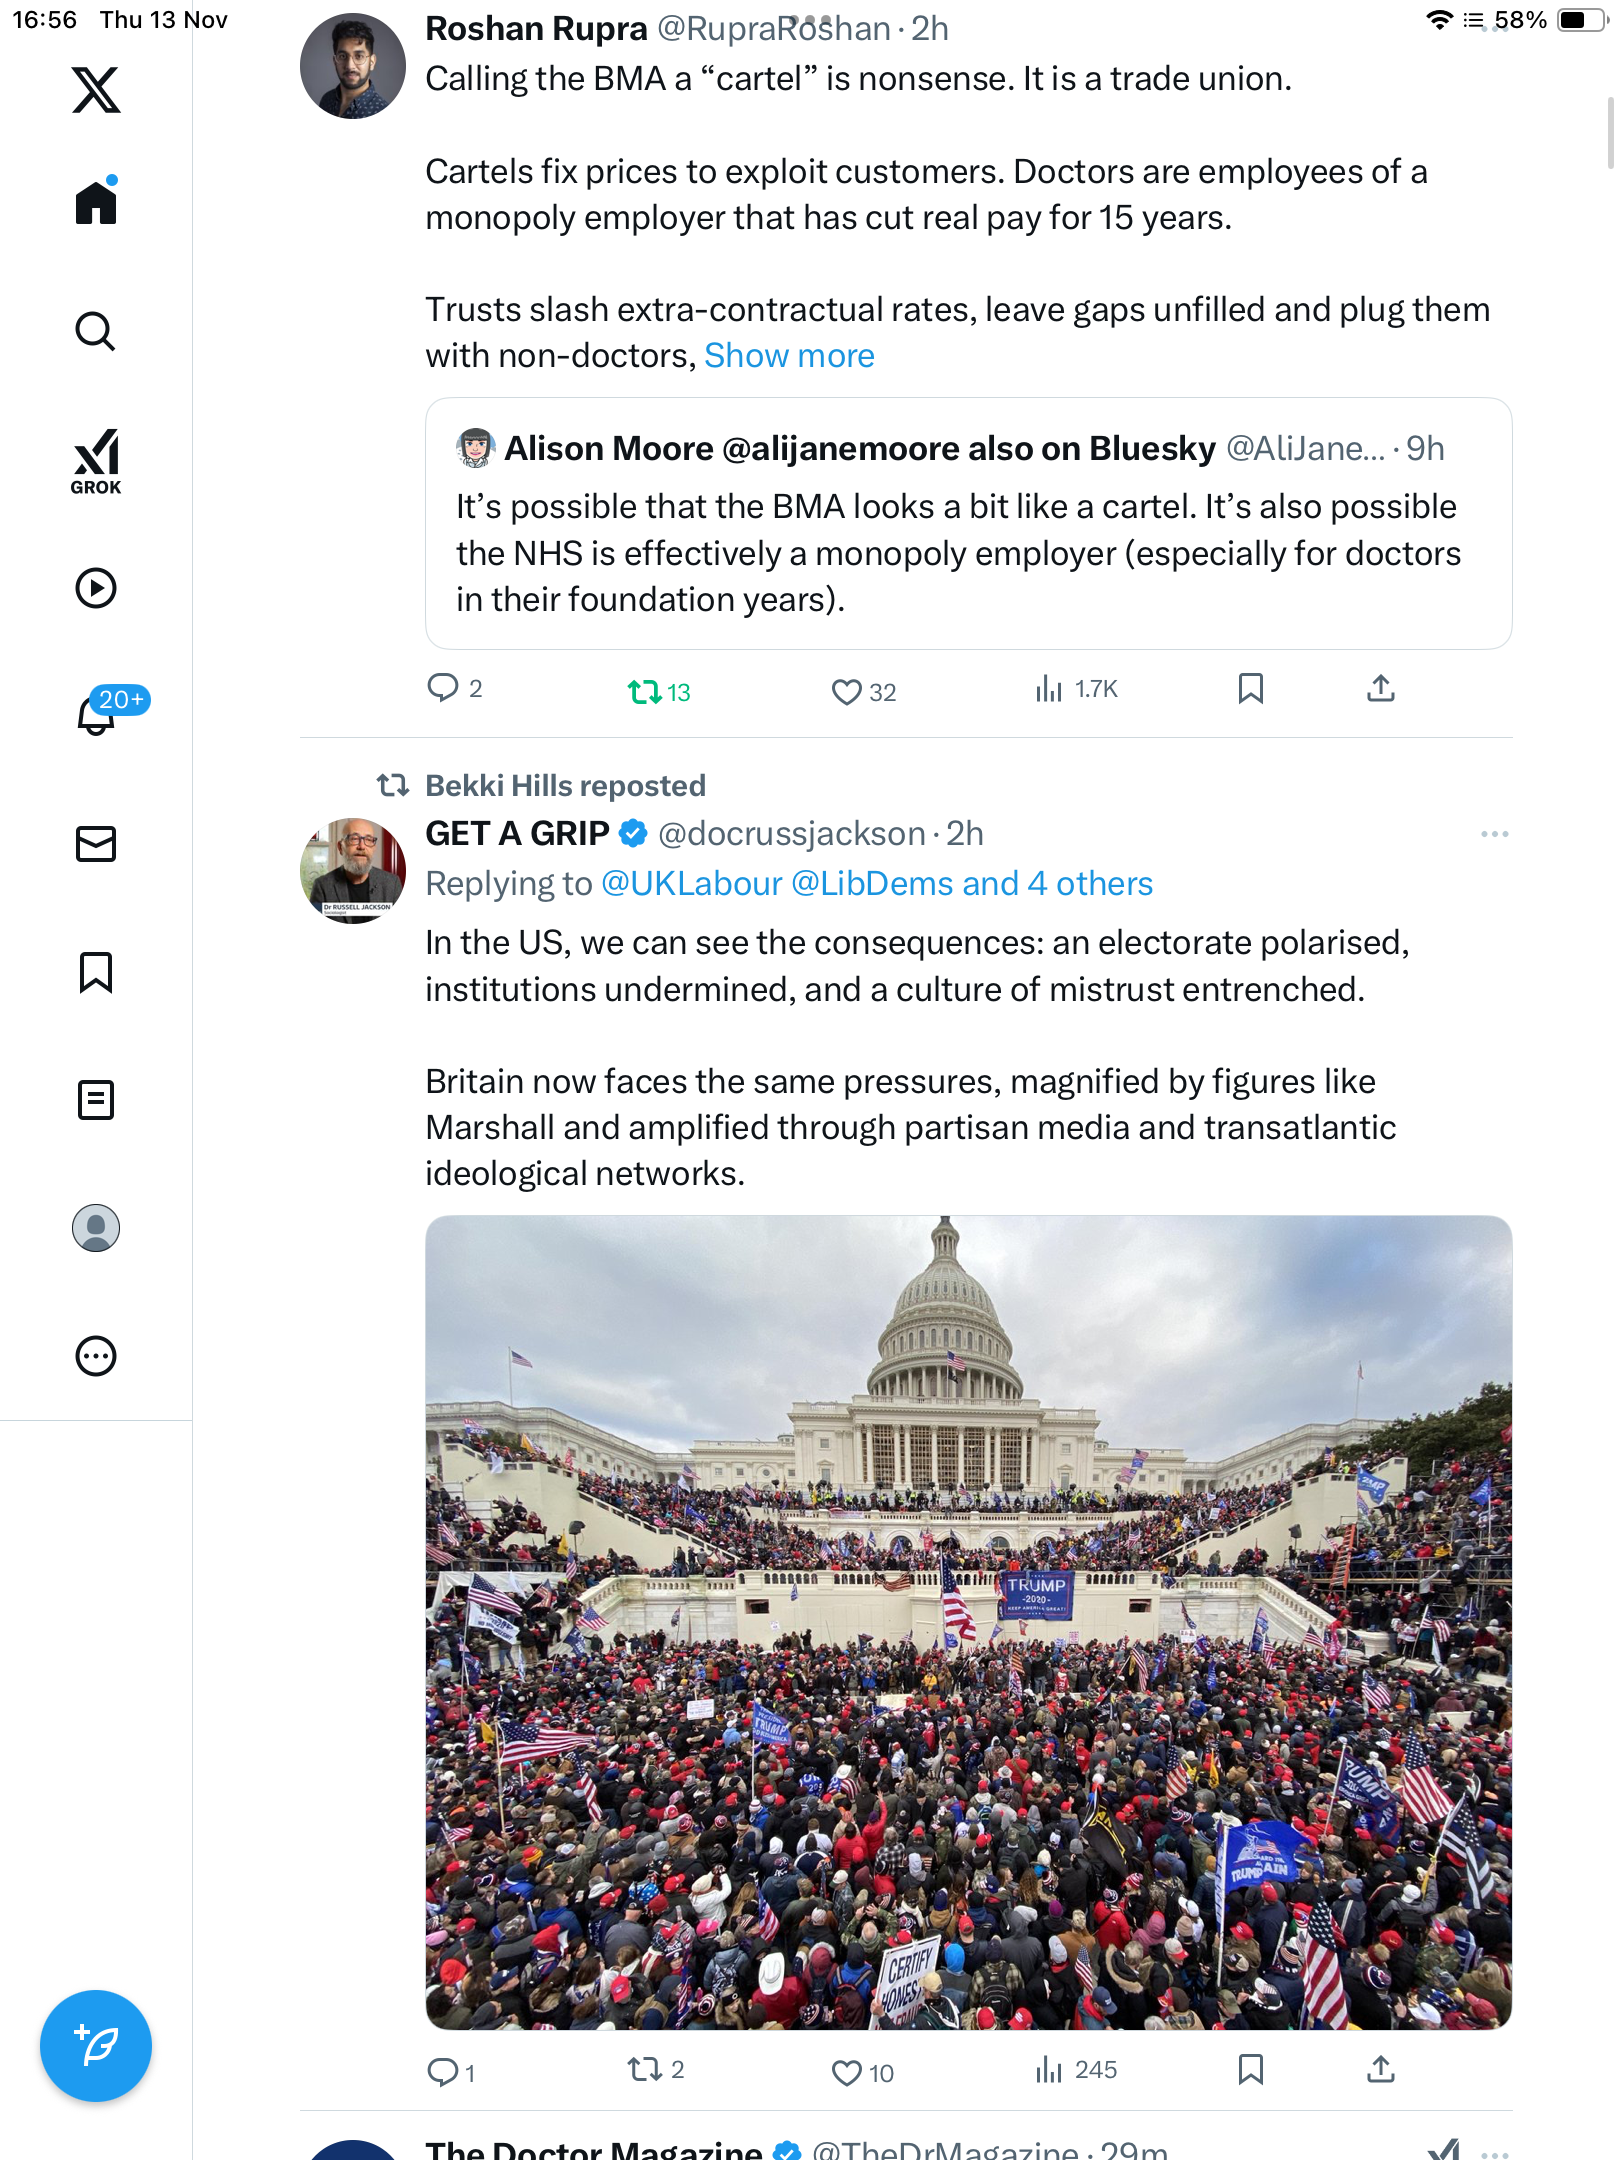Open Notifications bell with 20+ badge
Screen dimensions: 1620x2160
[98, 714]
